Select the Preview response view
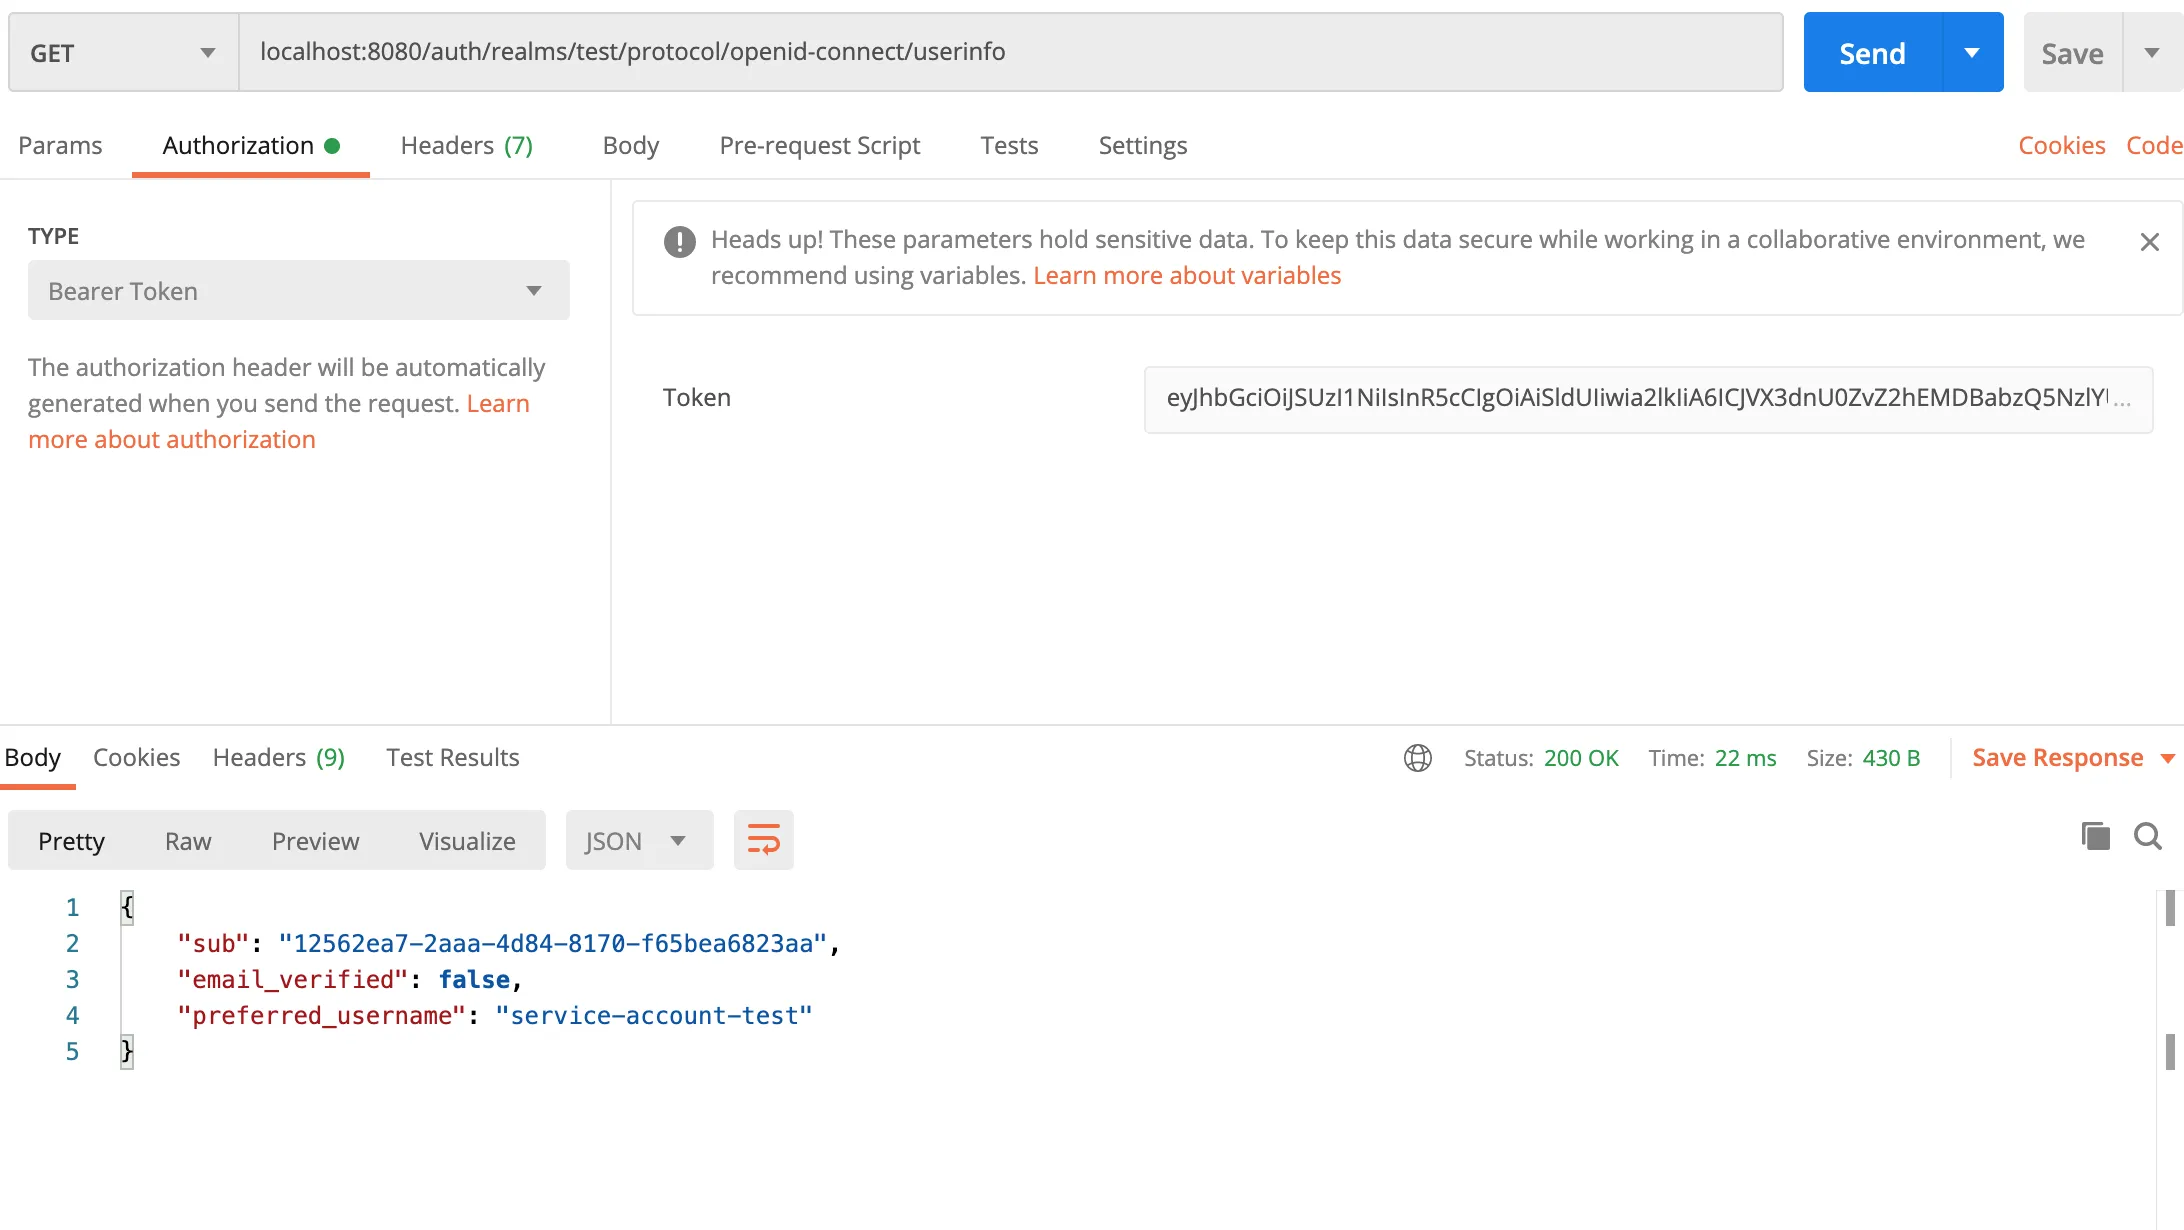The height and width of the screenshot is (1230, 2184). [x=315, y=841]
